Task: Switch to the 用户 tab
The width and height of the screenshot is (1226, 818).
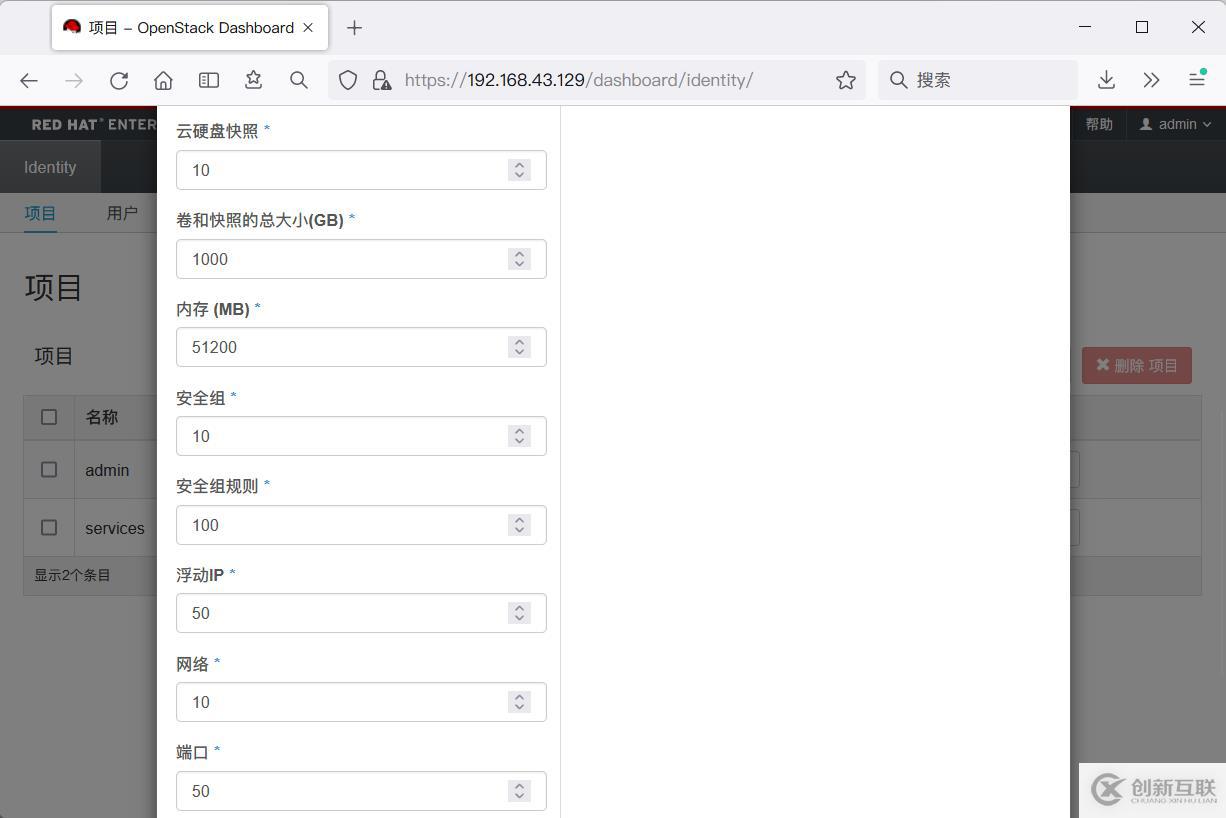Action: [122, 213]
